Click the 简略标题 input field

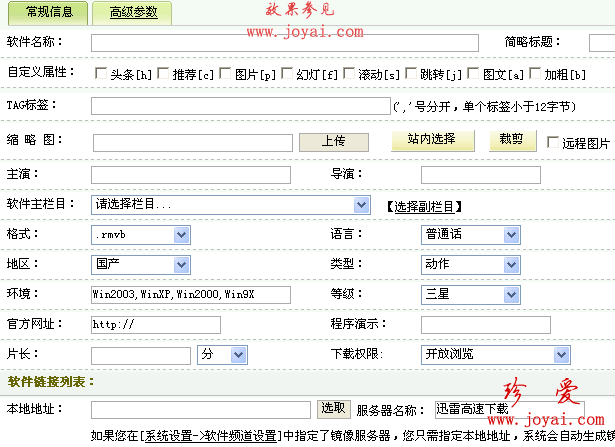click(602, 43)
